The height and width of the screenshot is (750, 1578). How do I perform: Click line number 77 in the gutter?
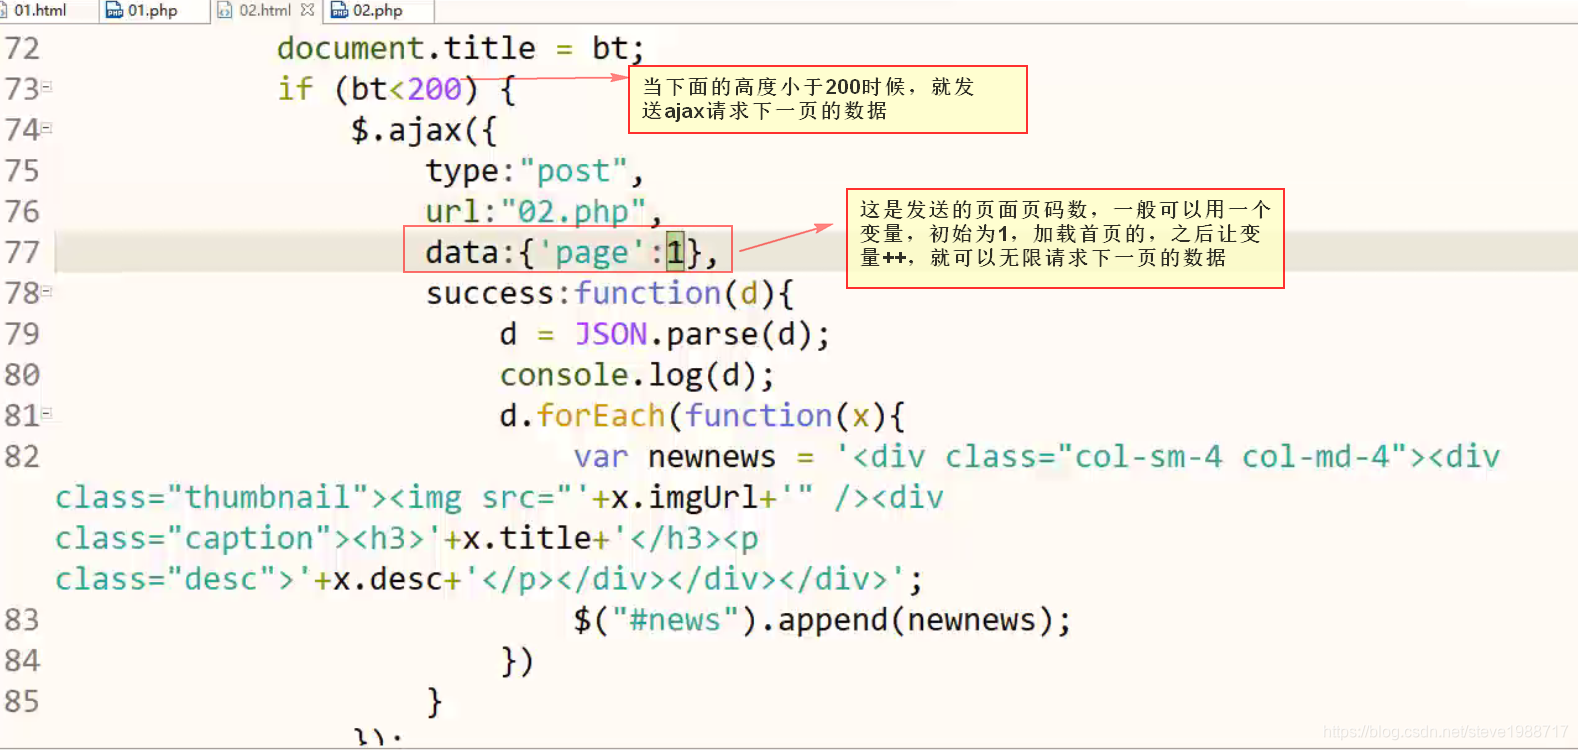click(x=22, y=252)
